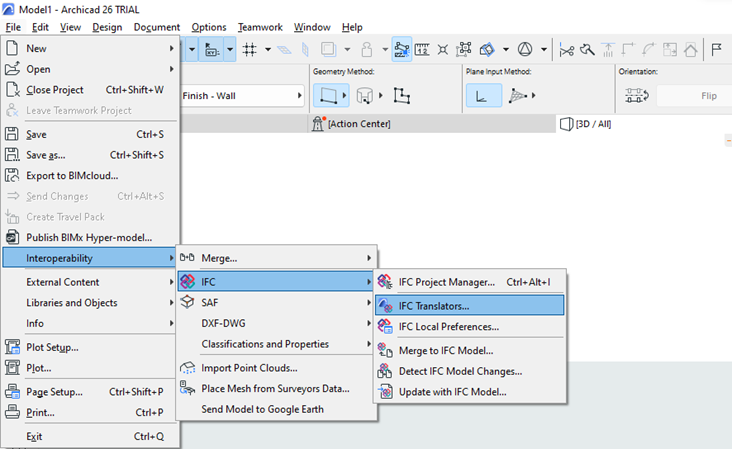Open grid snap dropdown arrow
732x449 pixels.
(268, 49)
